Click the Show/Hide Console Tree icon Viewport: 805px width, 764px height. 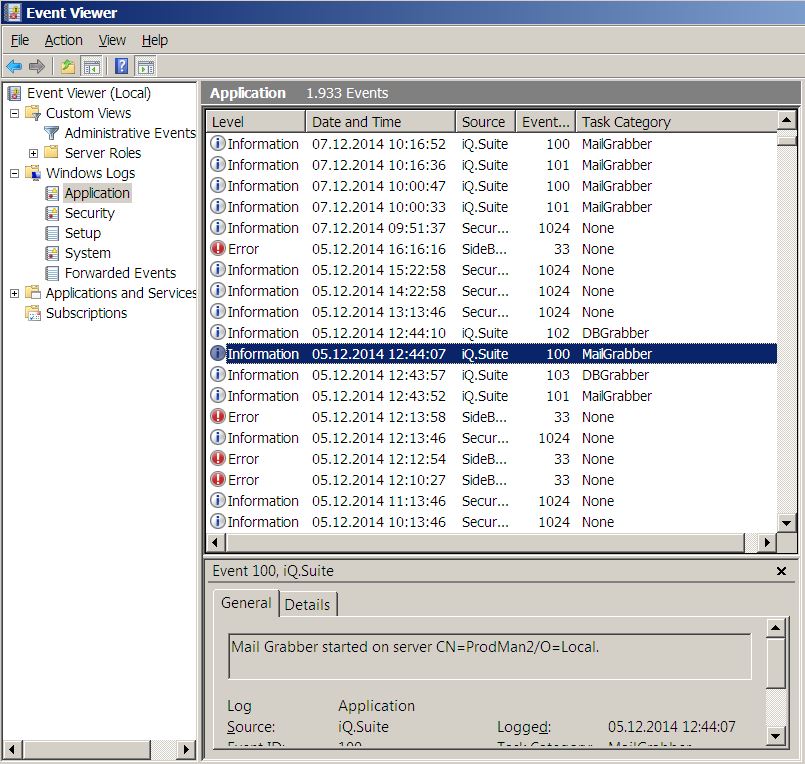[x=92, y=67]
